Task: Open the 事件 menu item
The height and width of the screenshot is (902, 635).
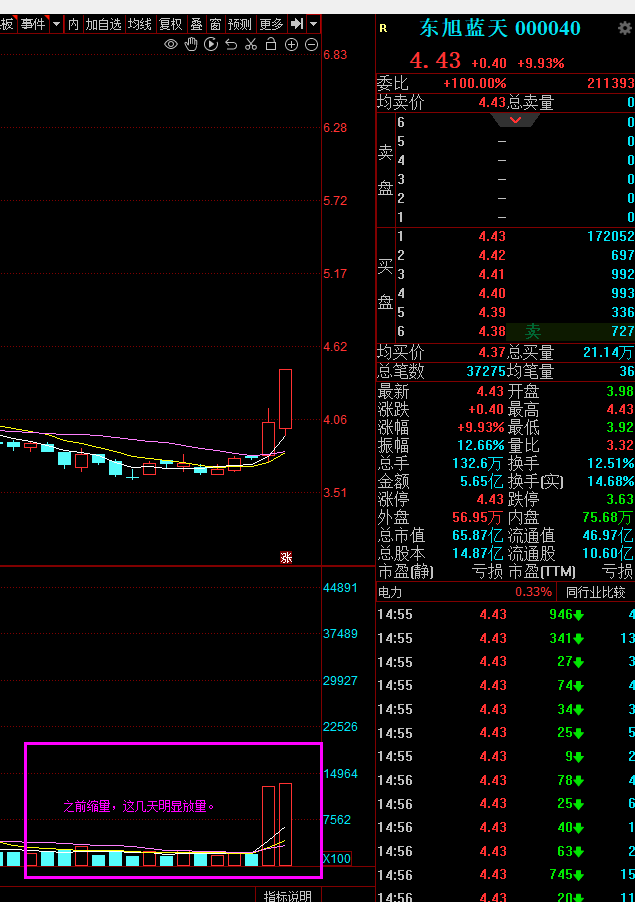Action: coord(33,24)
